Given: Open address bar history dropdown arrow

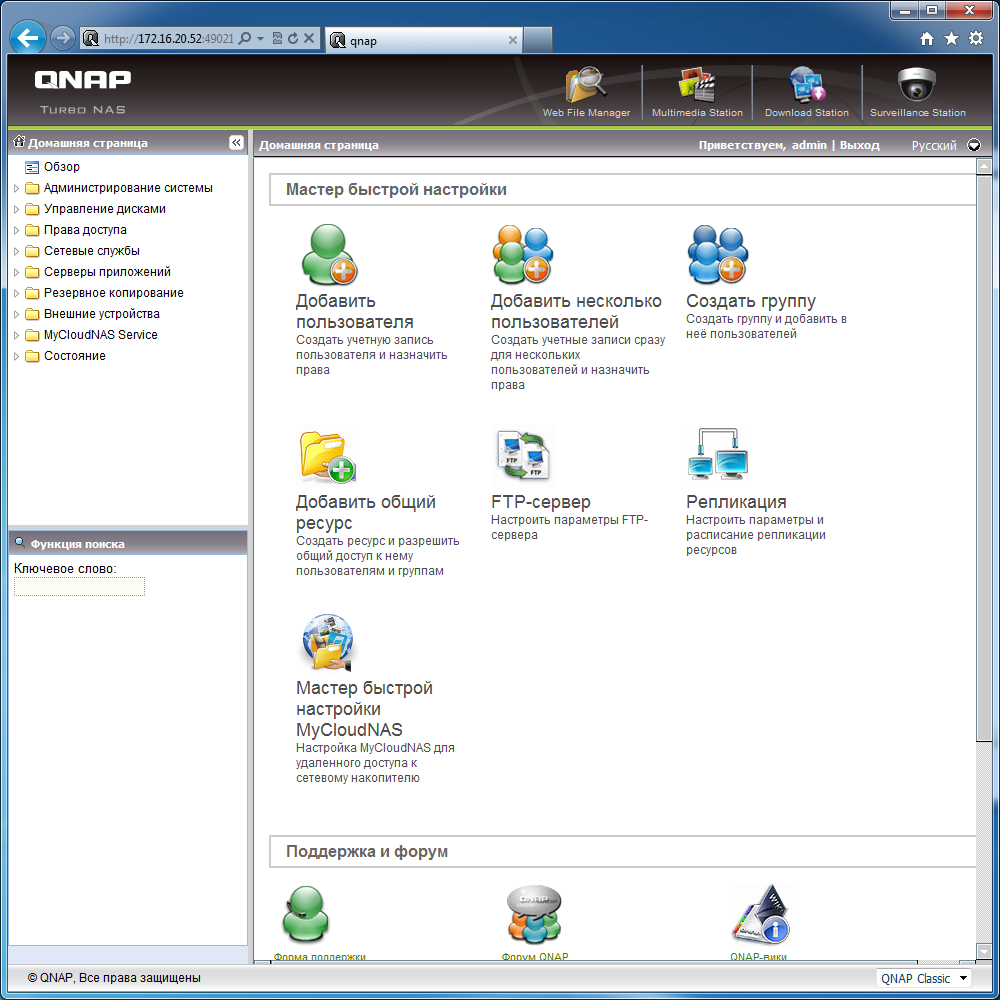Looking at the screenshot, I should pyautogui.click(x=260, y=38).
